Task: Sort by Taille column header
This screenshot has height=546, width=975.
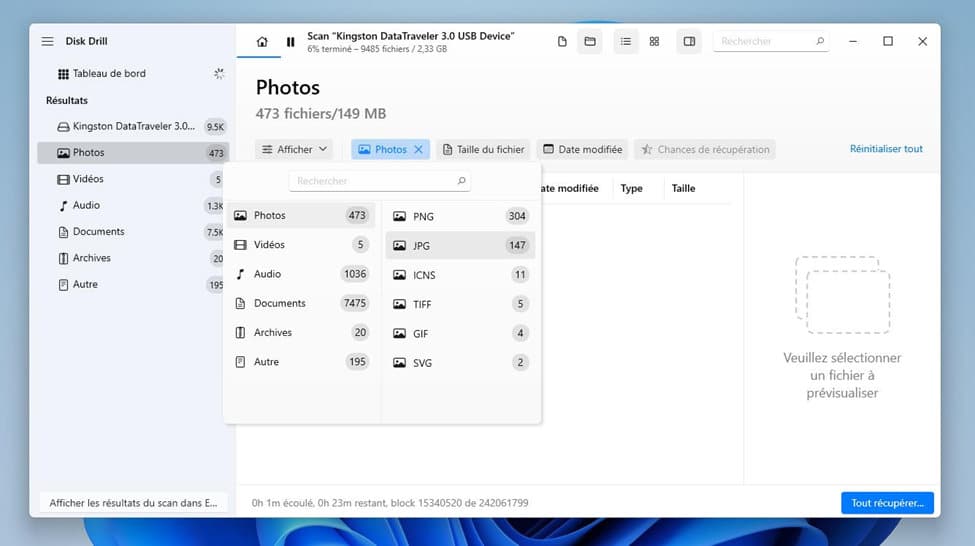Action: coord(683,188)
